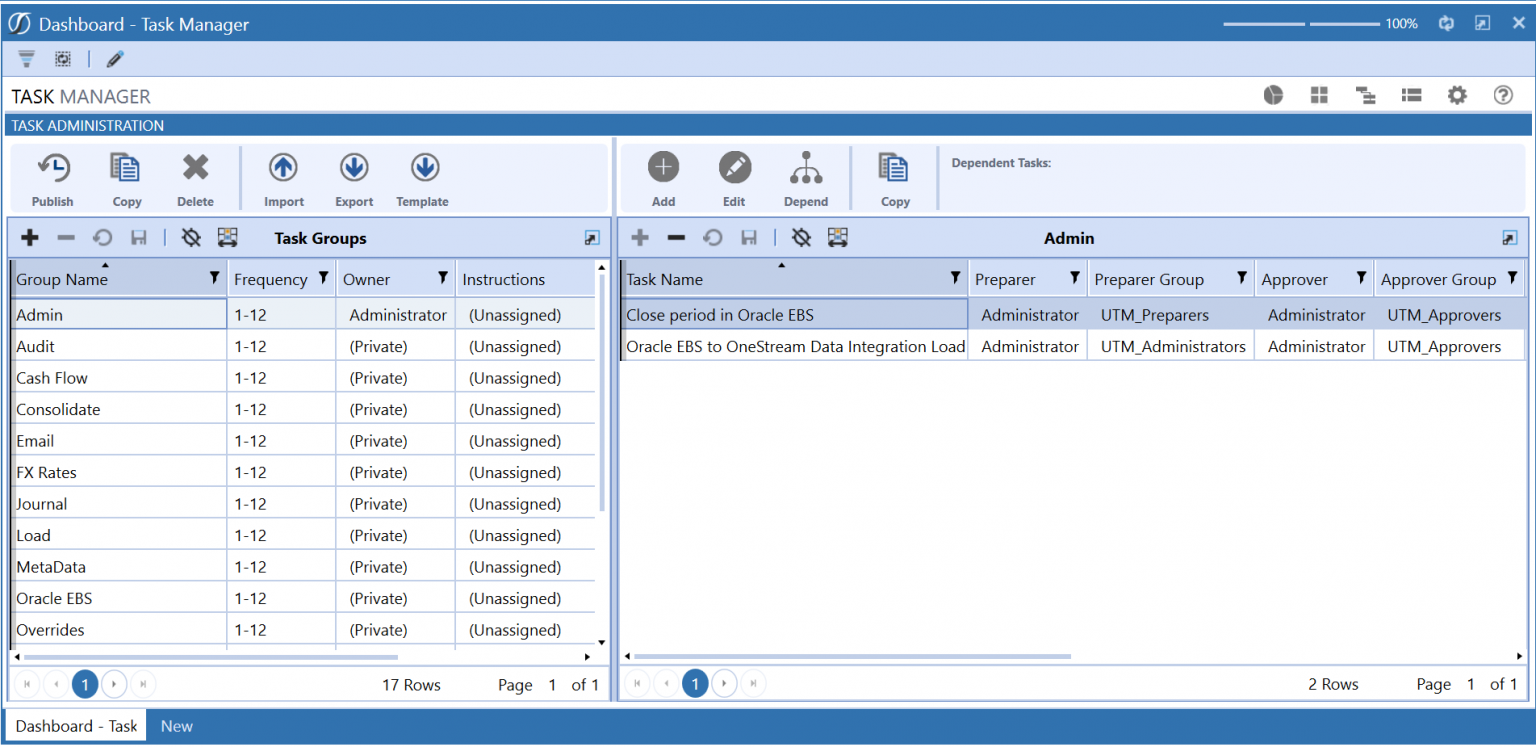Switch to the grid layout view icon
1536x747 pixels.
pyautogui.click(x=1318, y=94)
